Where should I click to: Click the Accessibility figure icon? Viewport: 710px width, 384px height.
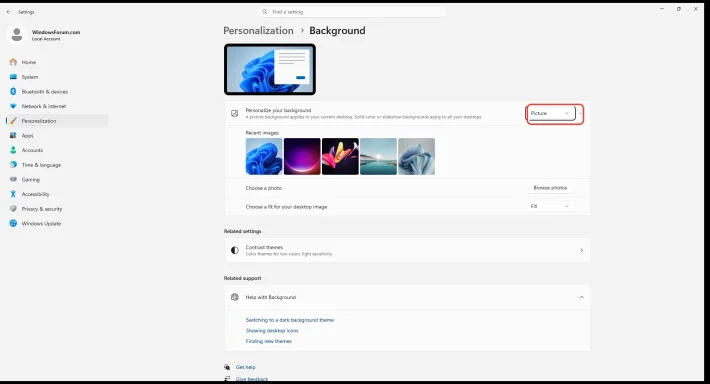tap(13, 194)
